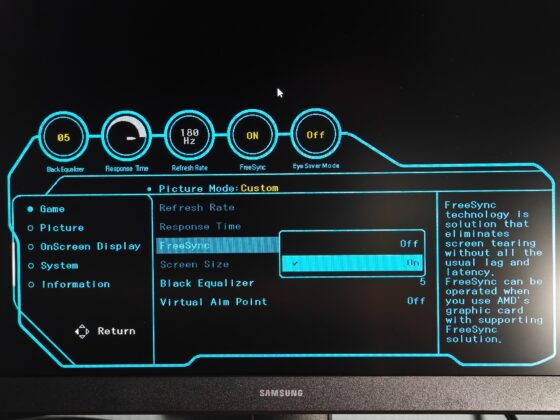Image resolution: width=560 pixels, height=420 pixels.
Task: Open the OnScreen Display menu category
Action: point(90,246)
